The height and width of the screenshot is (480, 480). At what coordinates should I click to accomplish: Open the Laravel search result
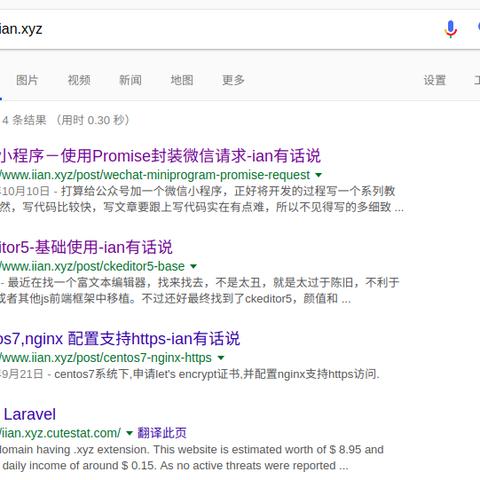click(x=29, y=414)
